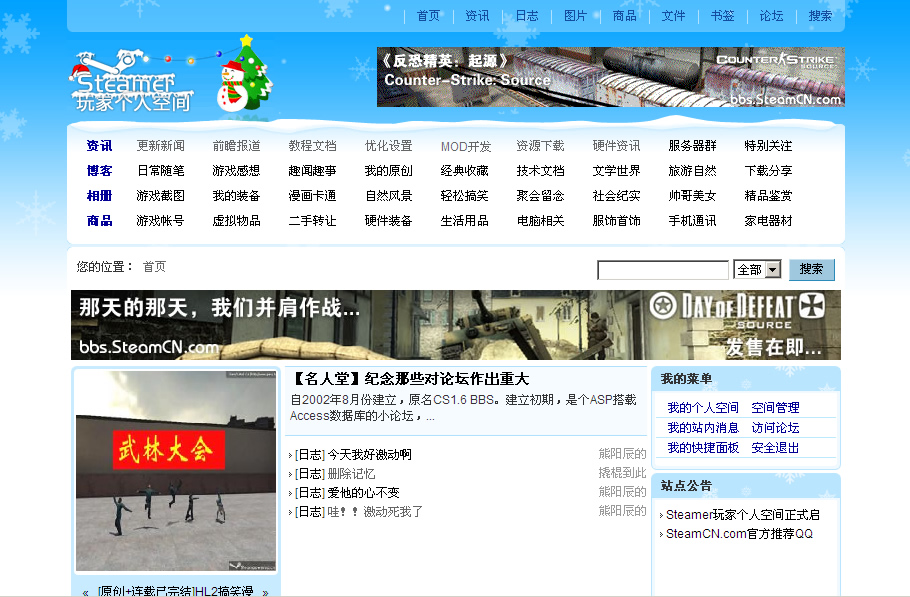This screenshot has height=597, width=910.
Task: Open the 游戏截图 album category
Action: click(160, 196)
